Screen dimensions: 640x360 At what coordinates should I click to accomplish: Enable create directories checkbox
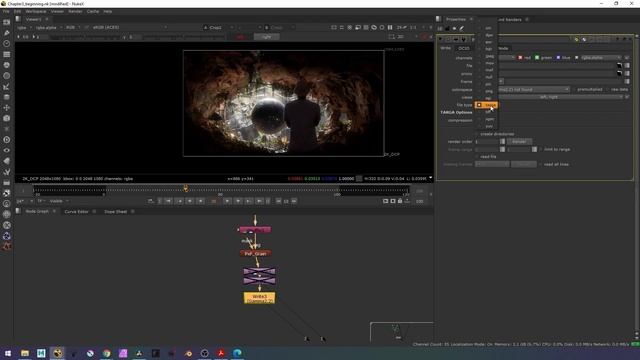pos(477,134)
